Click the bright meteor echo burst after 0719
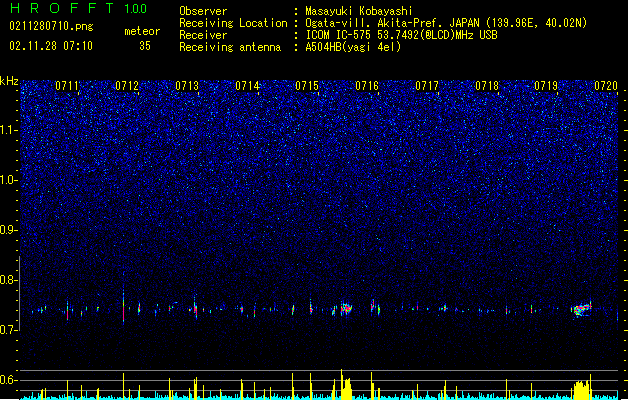Image resolution: width=629 pixels, height=400 pixels. pyautogui.click(x=581, y=309)
